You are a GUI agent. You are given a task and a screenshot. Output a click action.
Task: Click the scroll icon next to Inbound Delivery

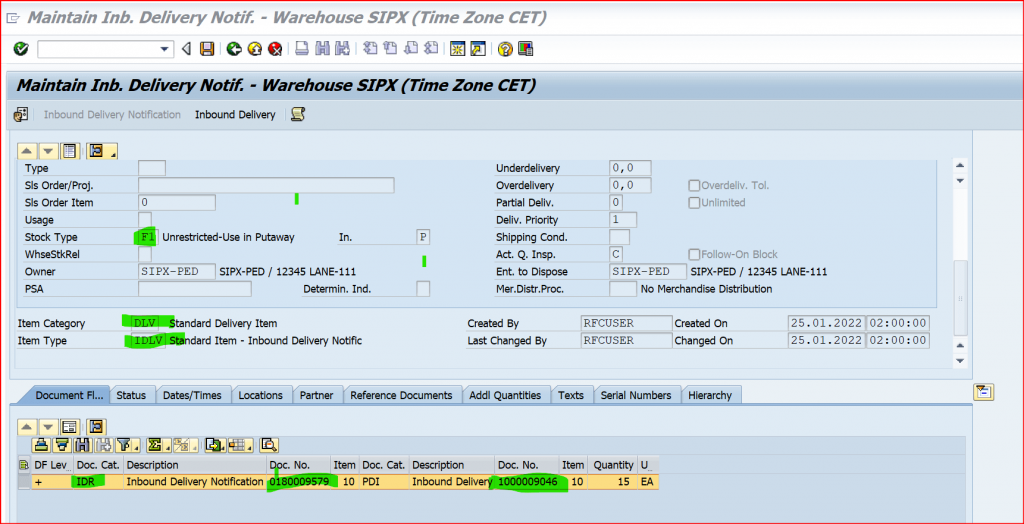298,114
